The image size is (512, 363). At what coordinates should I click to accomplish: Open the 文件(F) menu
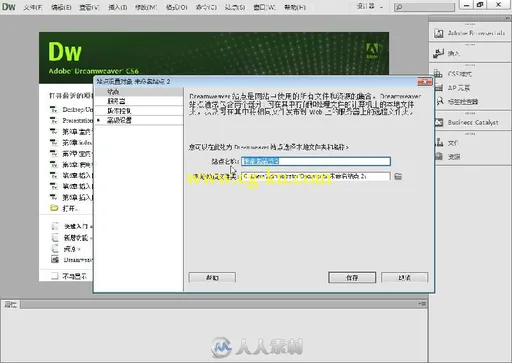coord(33,7)
